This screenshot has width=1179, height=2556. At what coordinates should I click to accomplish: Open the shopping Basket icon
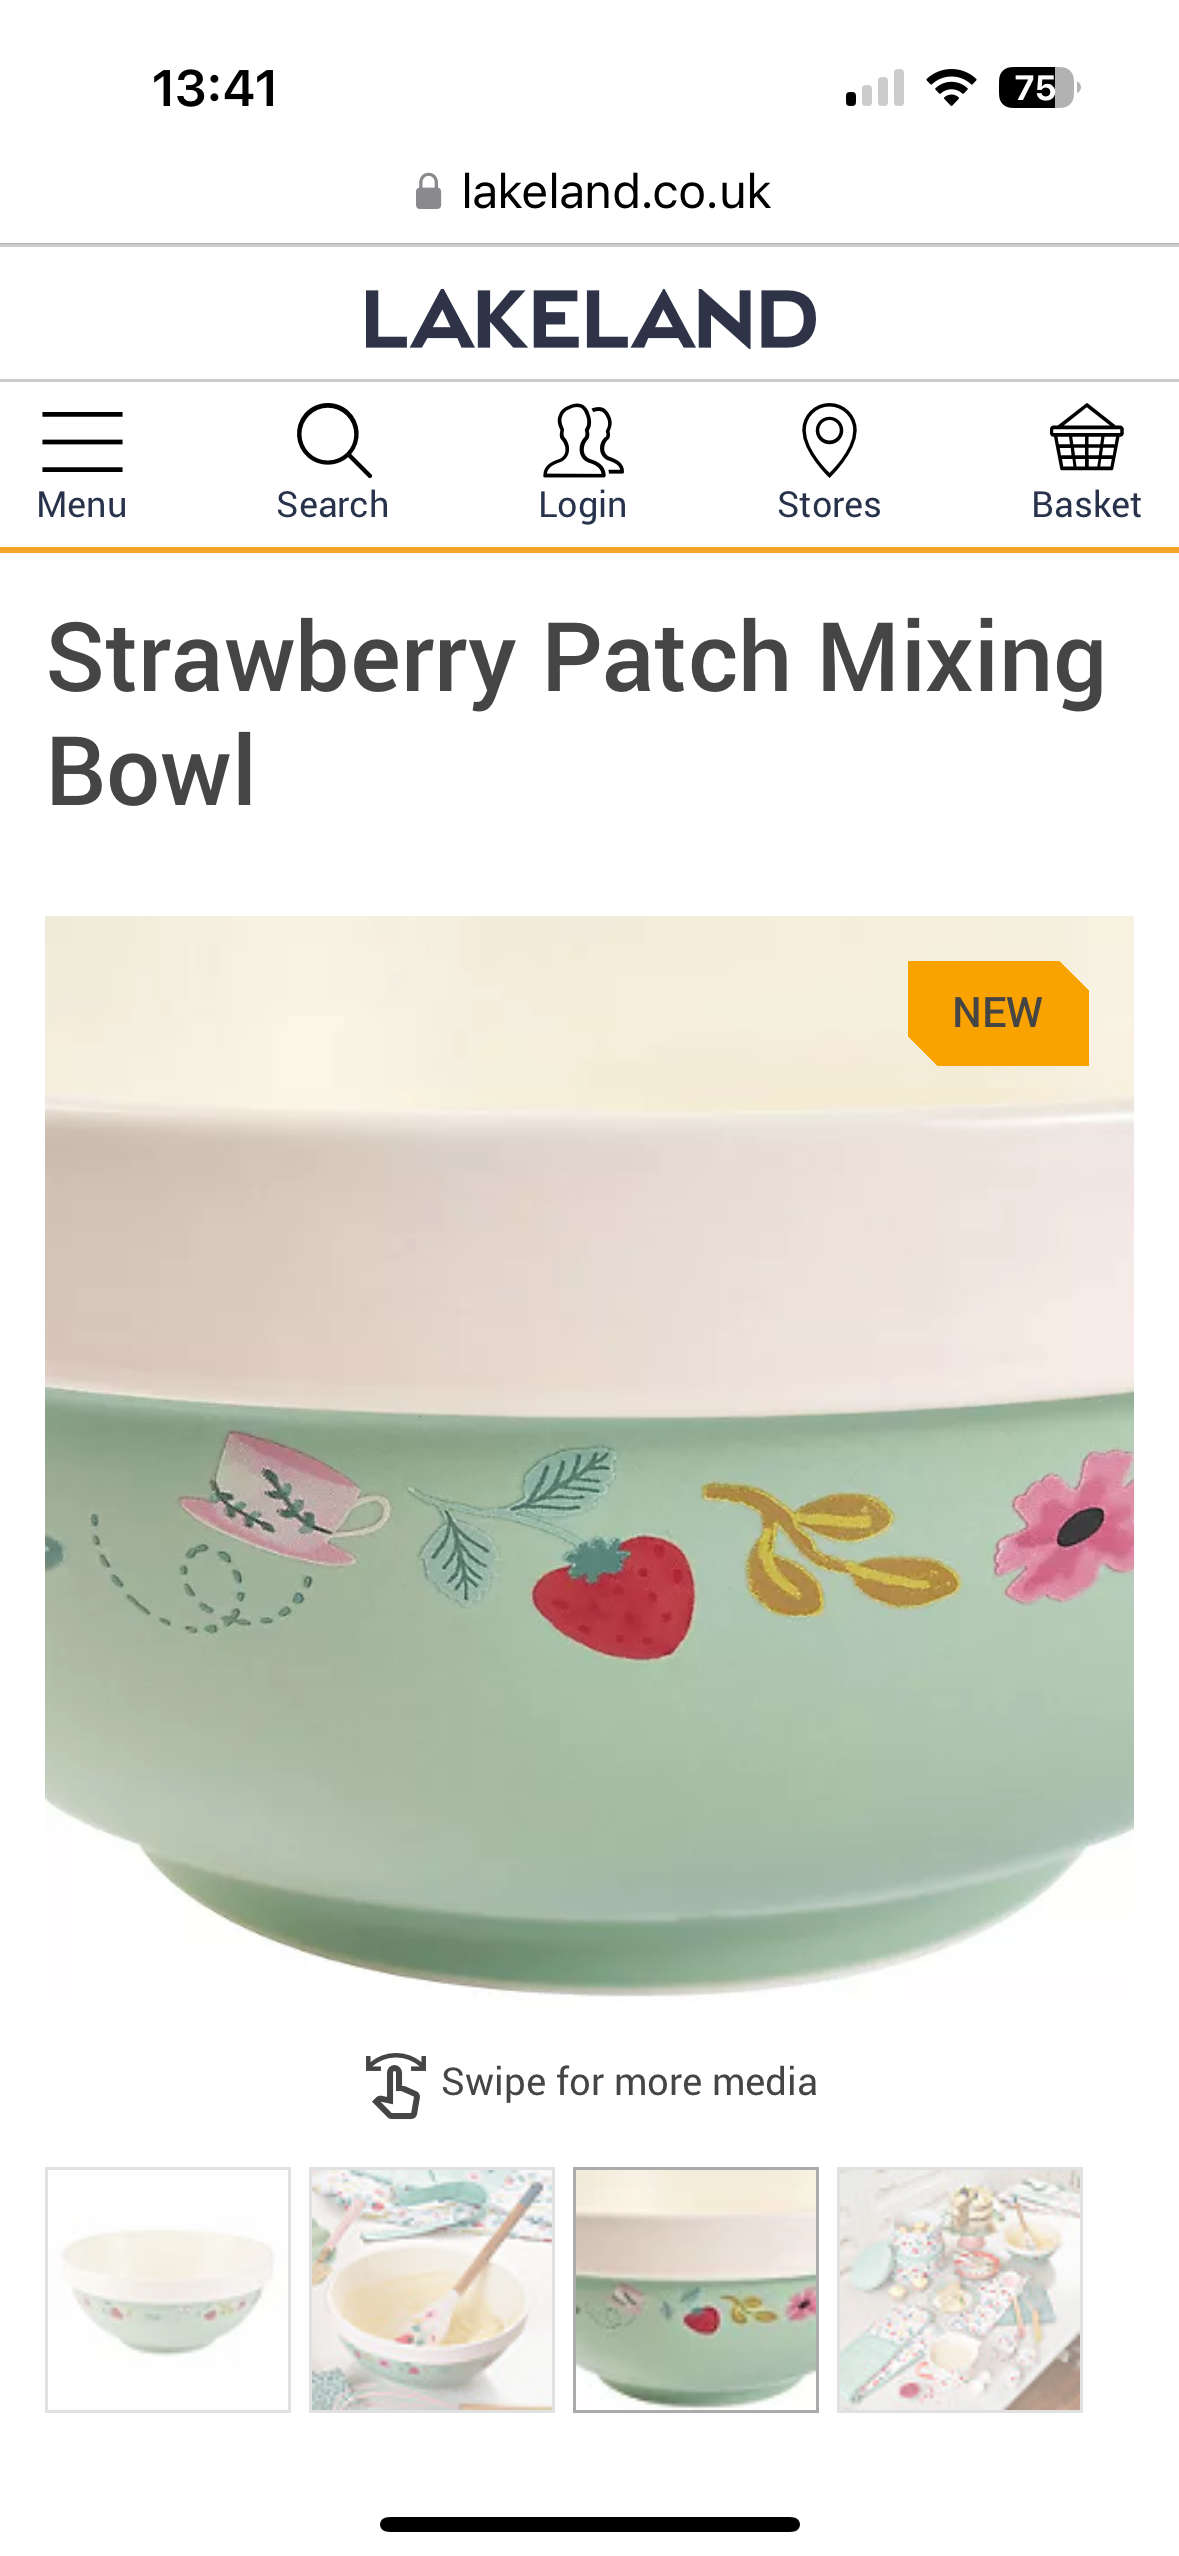(x=1086, y=438)
